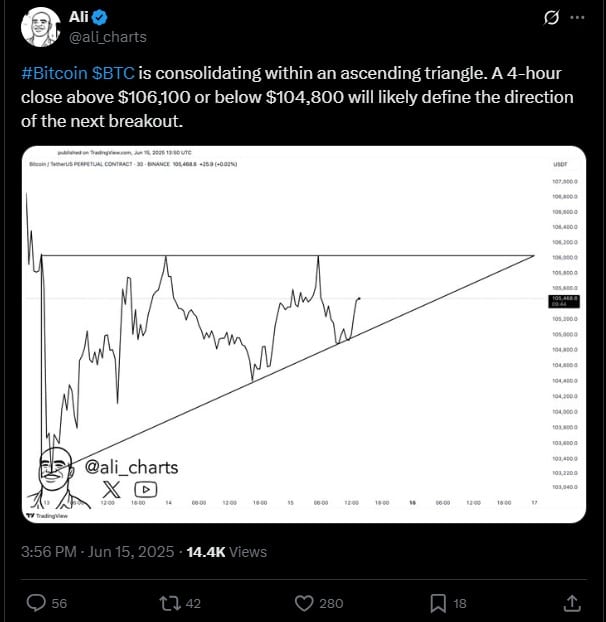Viewport: 606px width, 622px height.
Task: Click the share icon below the tweet
Action: point(571,602)
